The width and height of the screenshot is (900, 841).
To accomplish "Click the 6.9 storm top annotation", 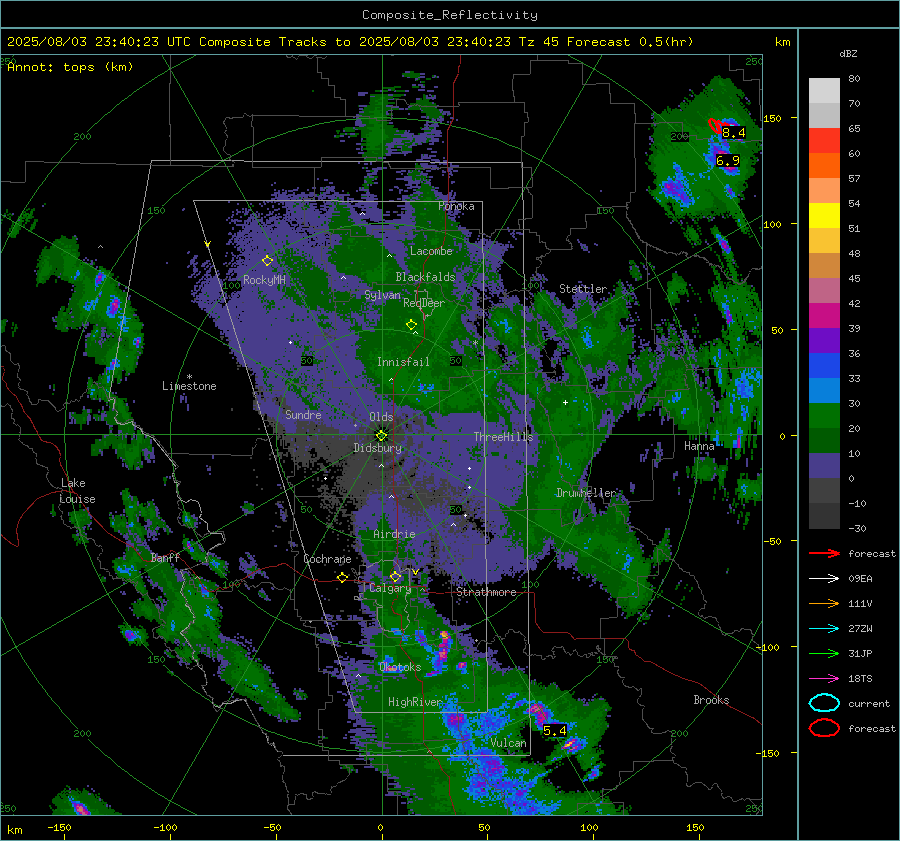I will click(728, 161).
